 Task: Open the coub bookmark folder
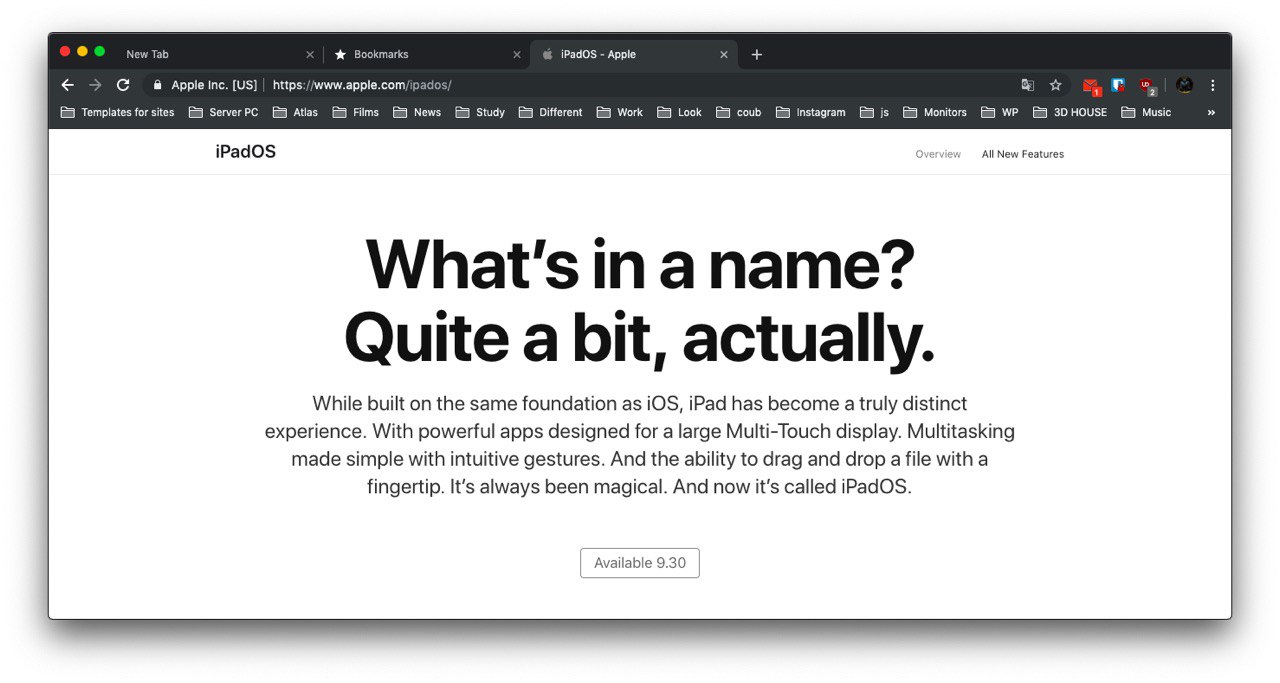pos(739,112)
